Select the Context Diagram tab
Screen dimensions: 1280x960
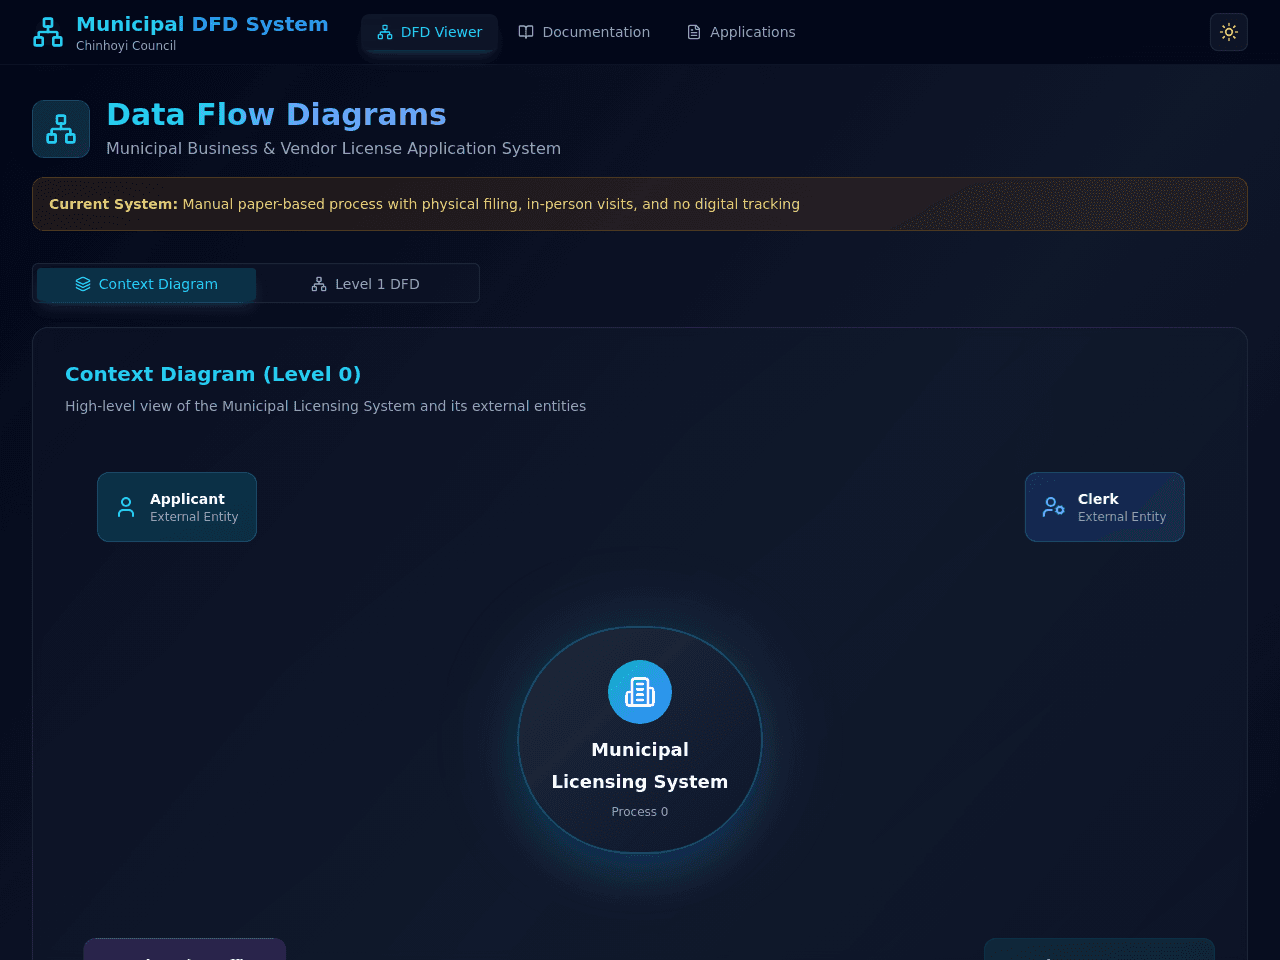point(147,284)
